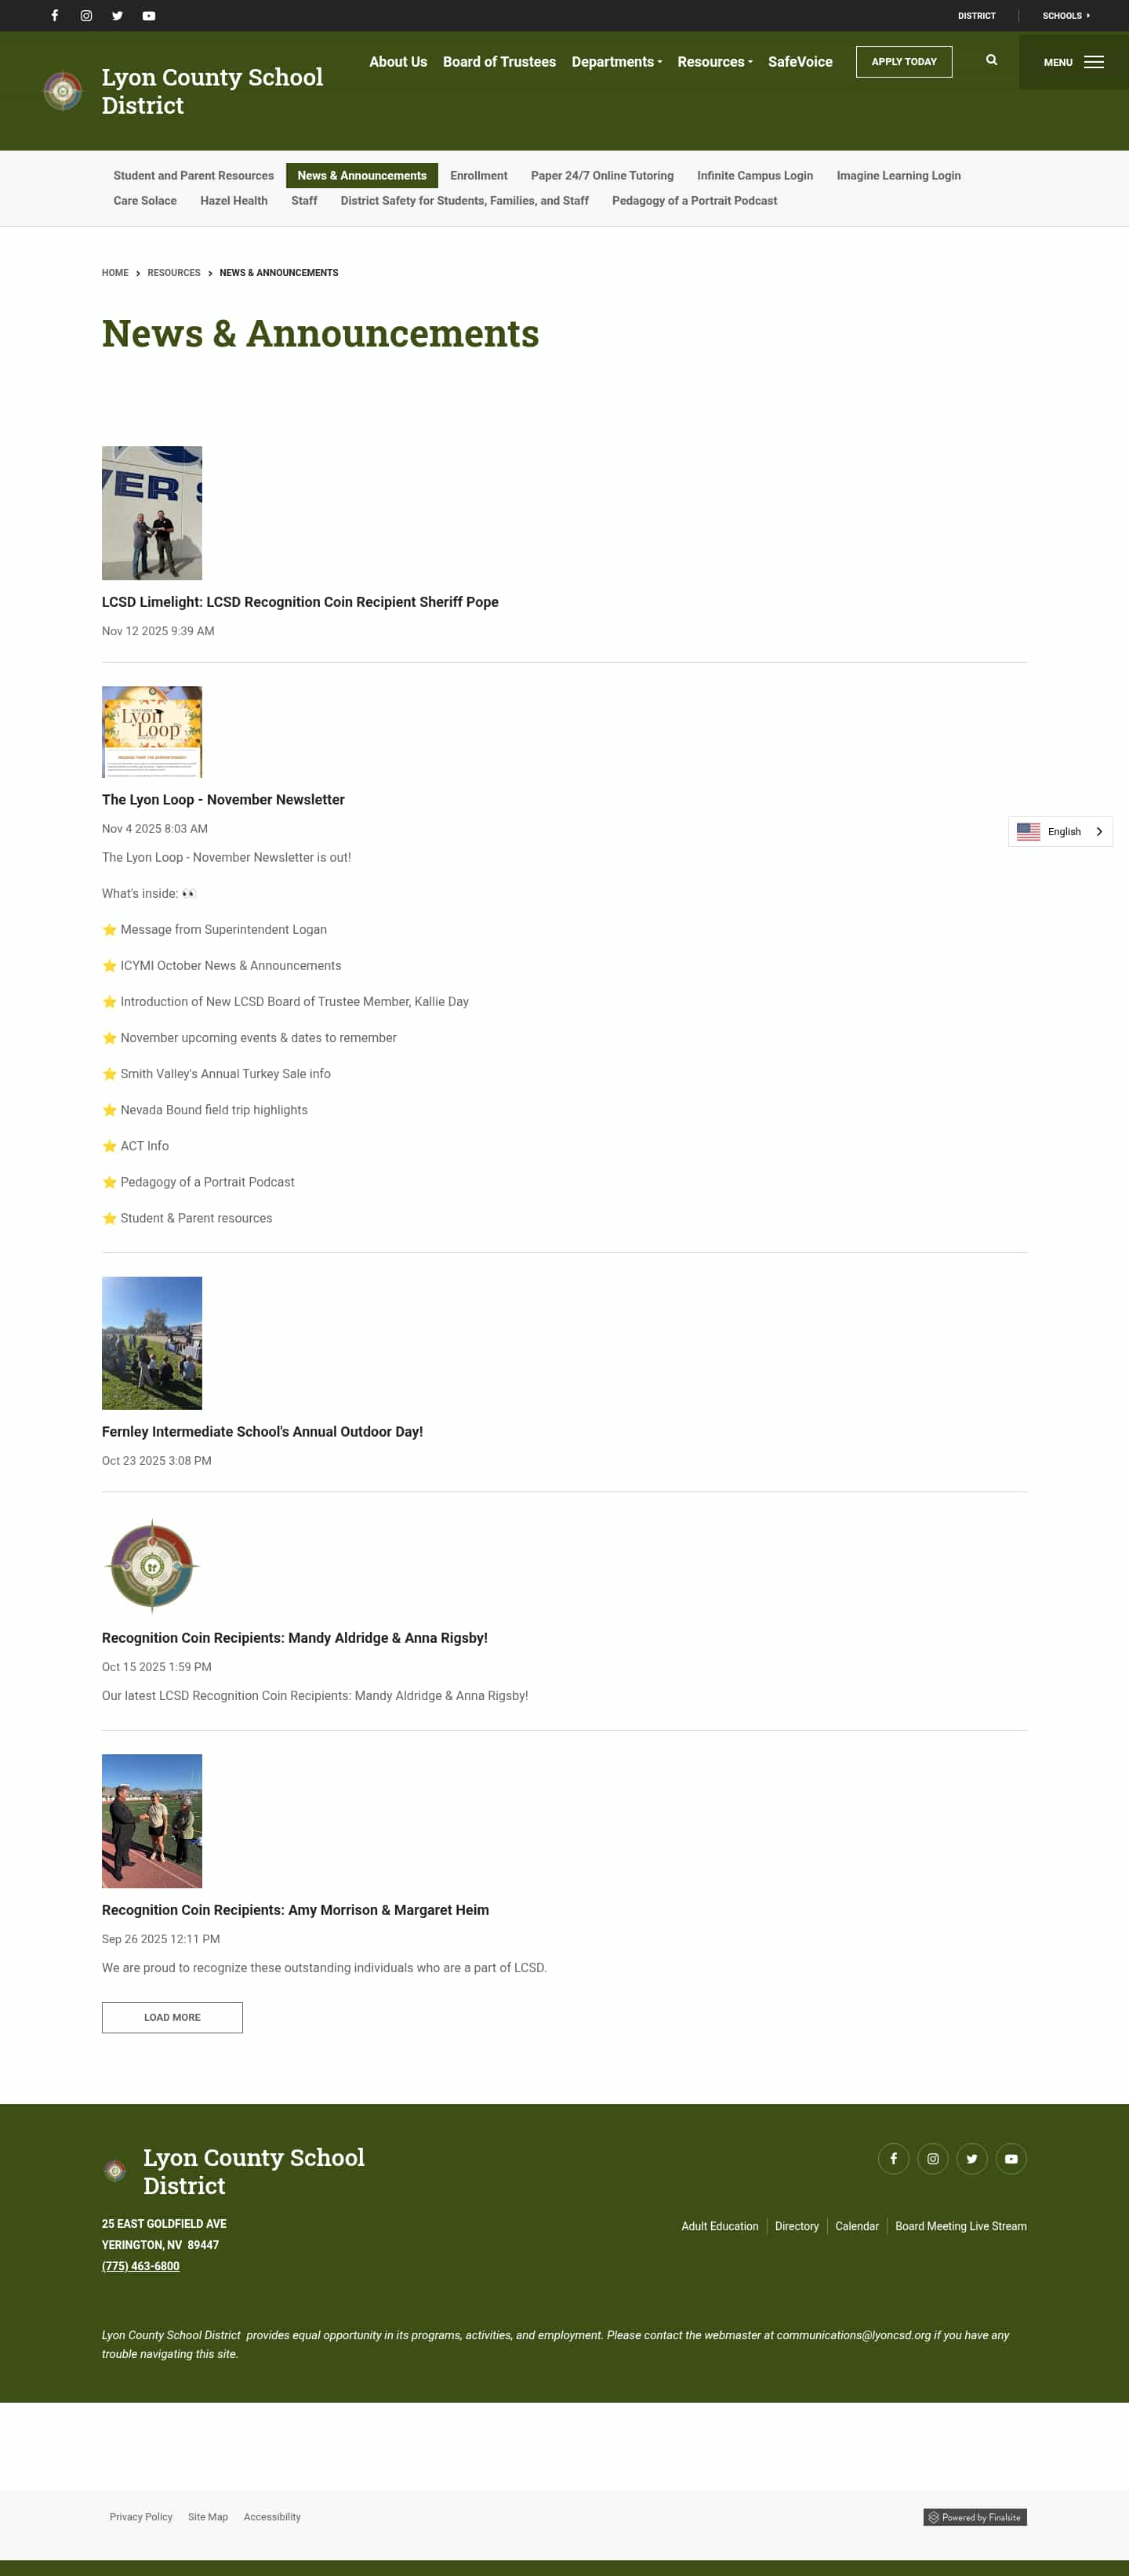Select the Enrollment submenu tab

pos(478,175)
